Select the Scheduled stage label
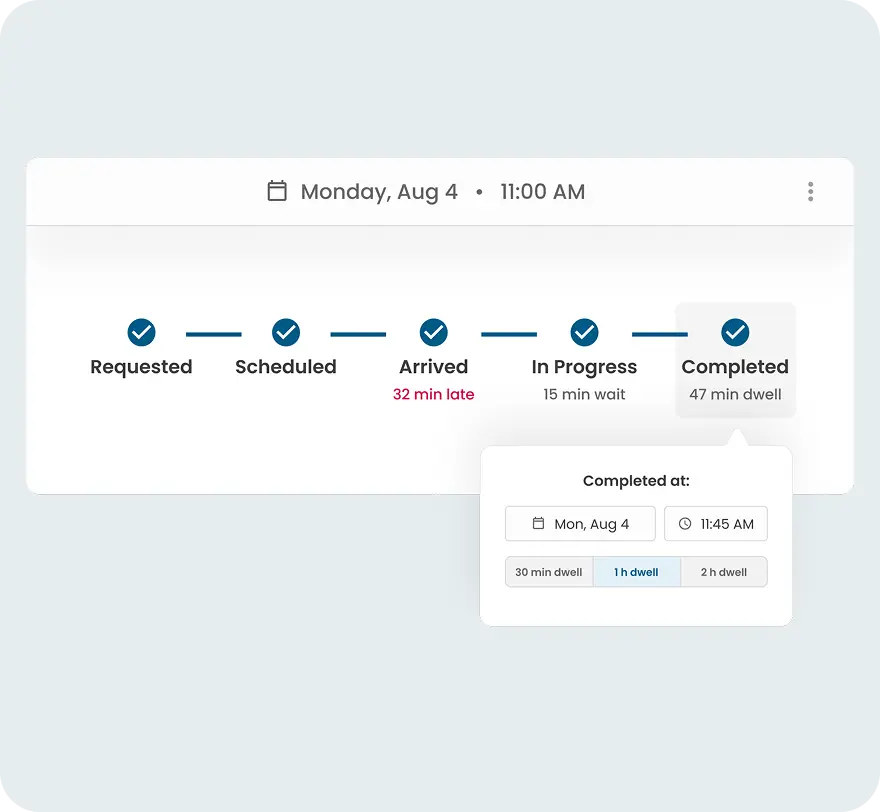 point(286,367)
